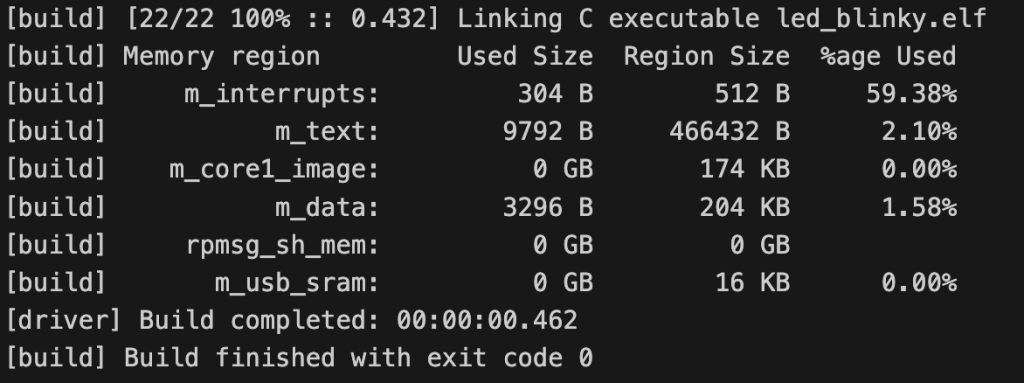The width and height of the screenshot is (1024, 383).
Task: Click the Build completed time 00:00:00.462
Action: pos(487,321)
